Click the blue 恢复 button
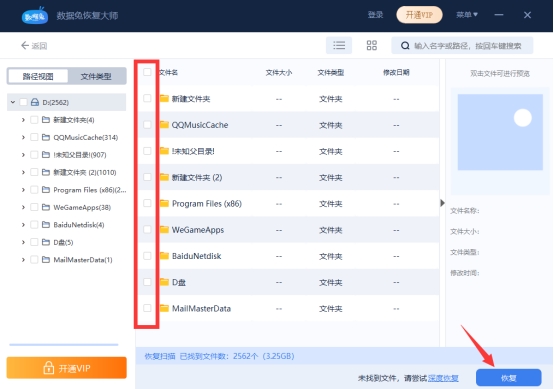Viewport: 554px width, 389px height. (x=508, y=378)
